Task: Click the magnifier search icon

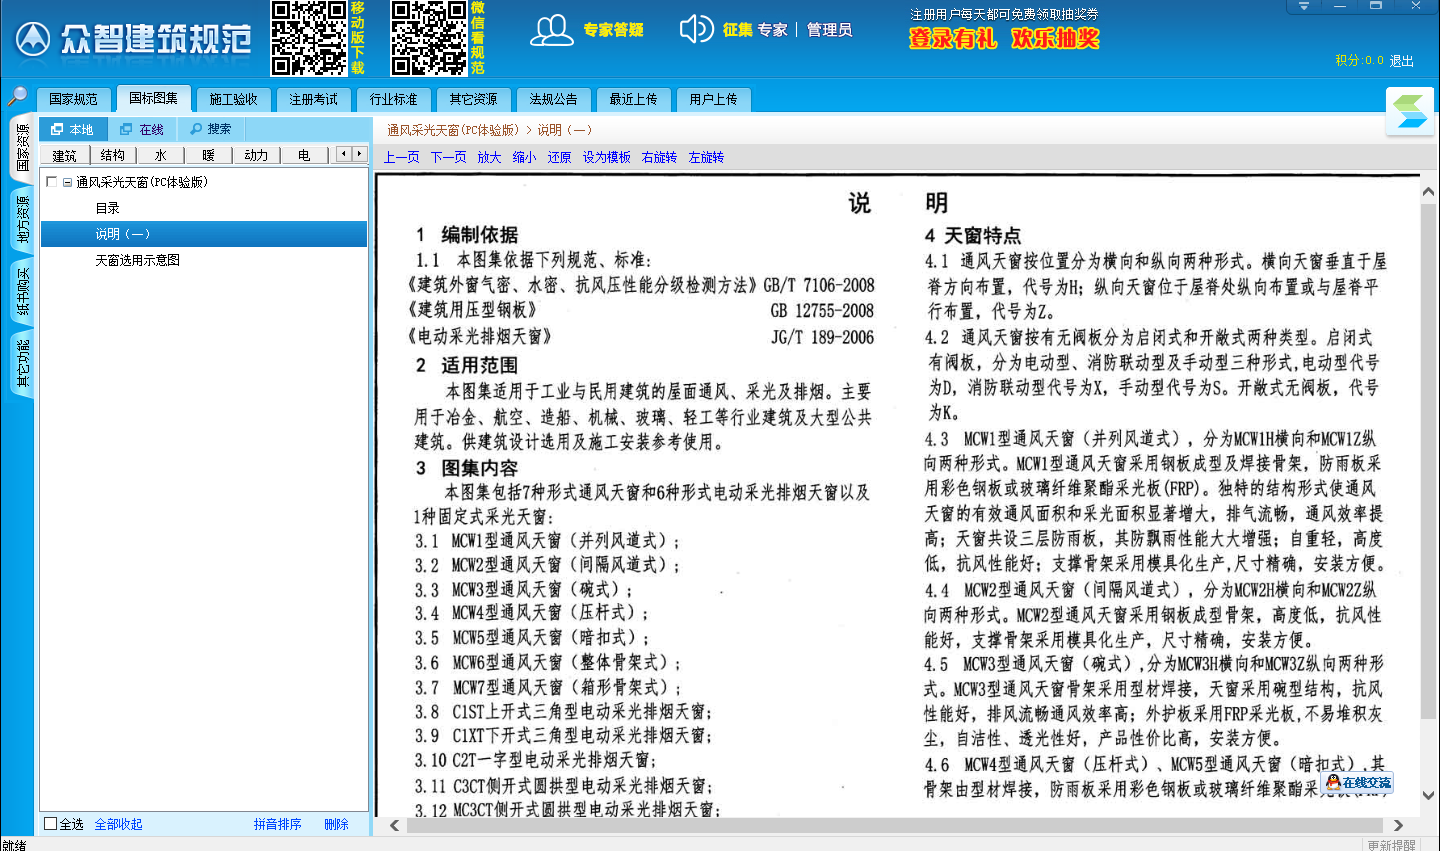Action: (x=17, y=97)
